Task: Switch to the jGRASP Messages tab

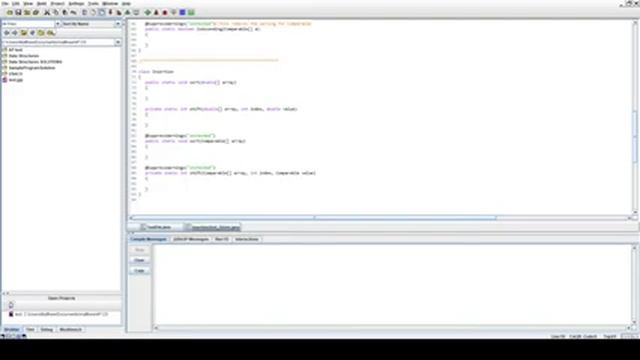Action: [x=191, y=239]
